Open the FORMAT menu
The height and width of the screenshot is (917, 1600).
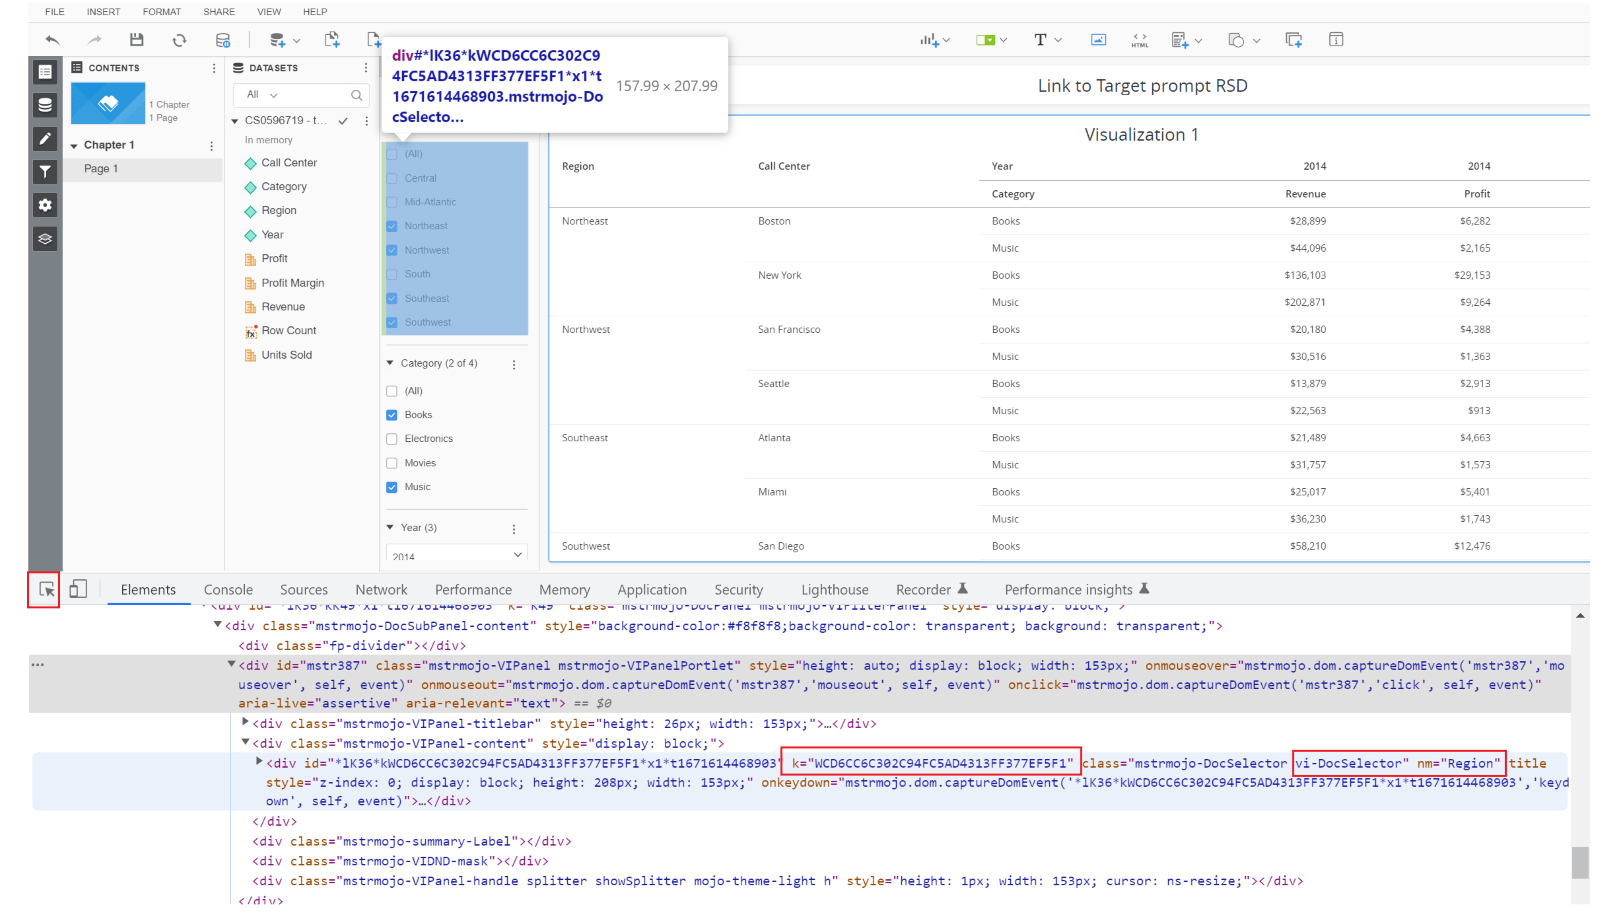(161, 12)
